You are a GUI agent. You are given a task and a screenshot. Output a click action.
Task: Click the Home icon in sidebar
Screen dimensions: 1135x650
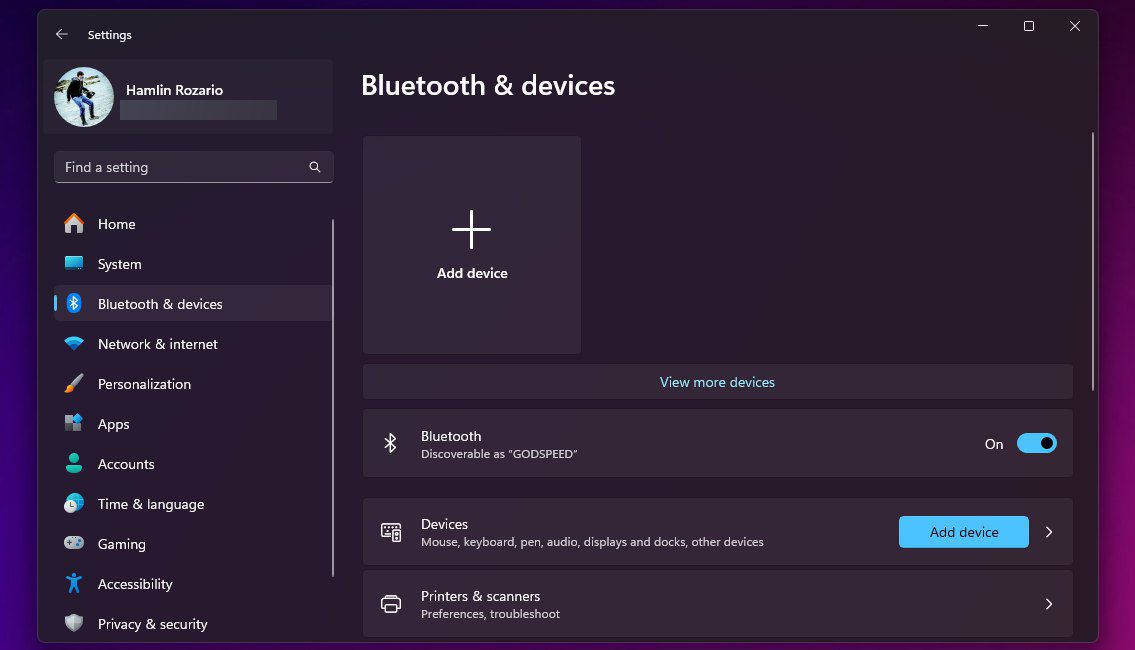pos(74,224)
